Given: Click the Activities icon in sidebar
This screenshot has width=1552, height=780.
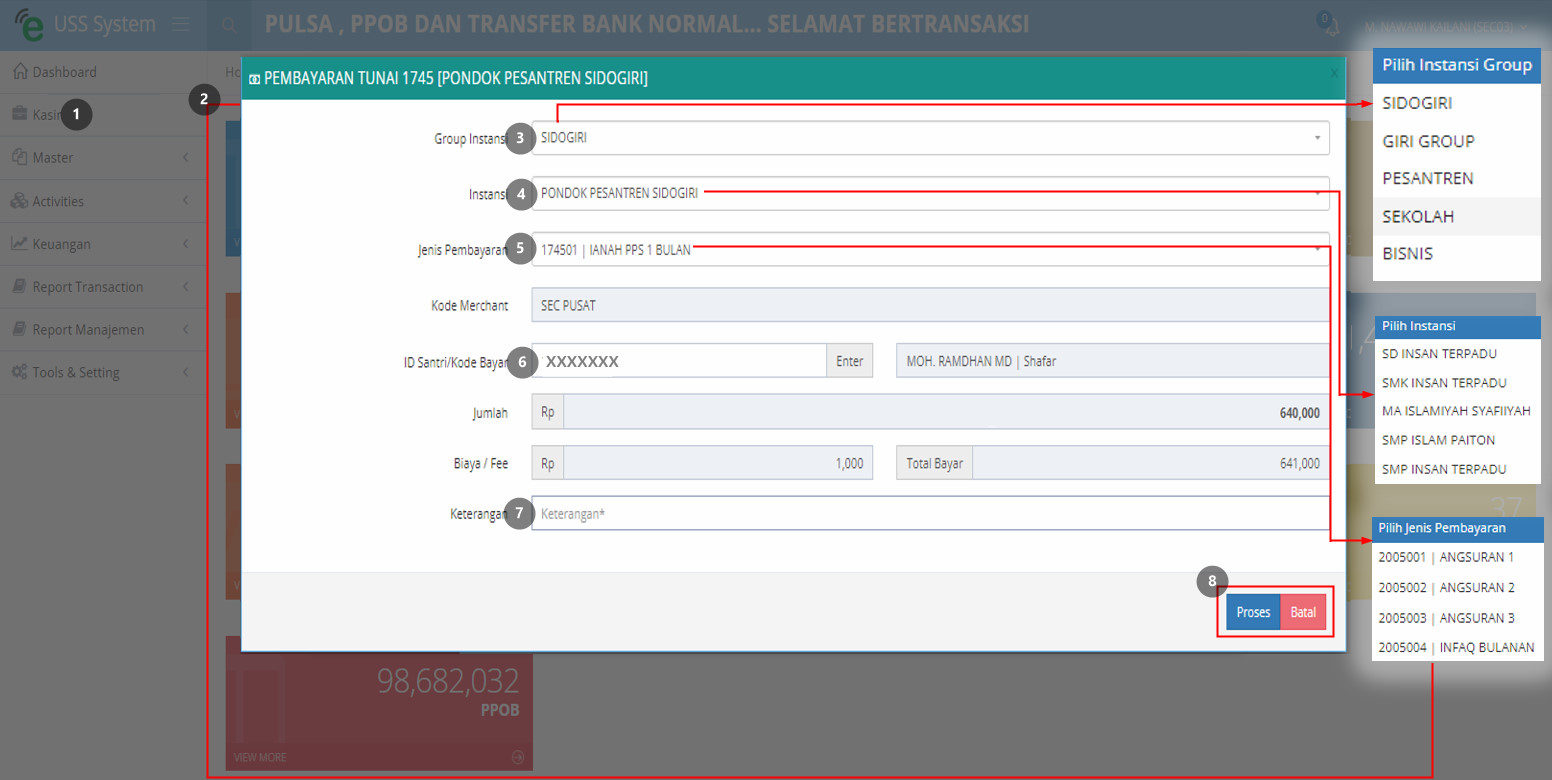Looking at the screenshot, I should tap(20, 201).
